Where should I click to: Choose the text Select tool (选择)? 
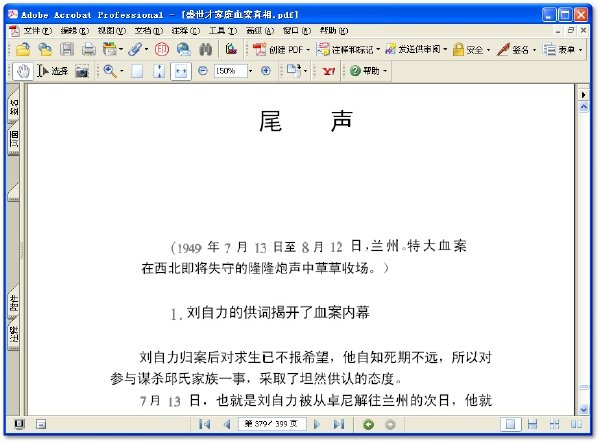tap(52, 71)
